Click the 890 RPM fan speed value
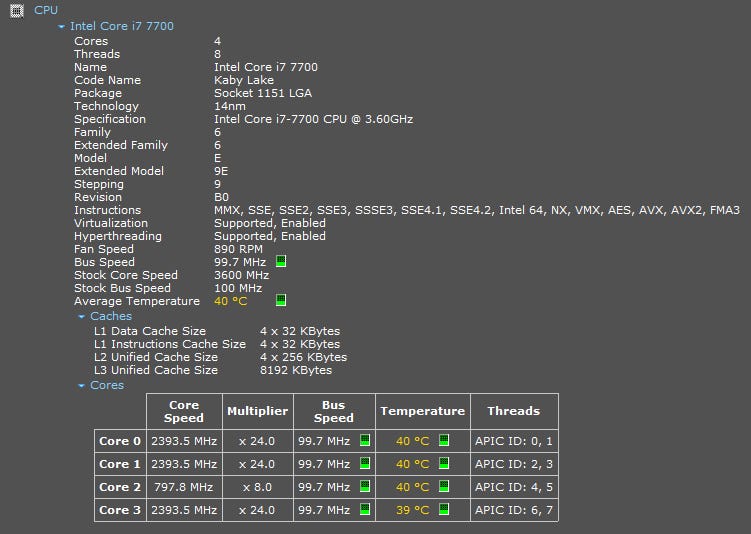Image resolution: width=751 pixels, height=534 pixels. (238, 249)
